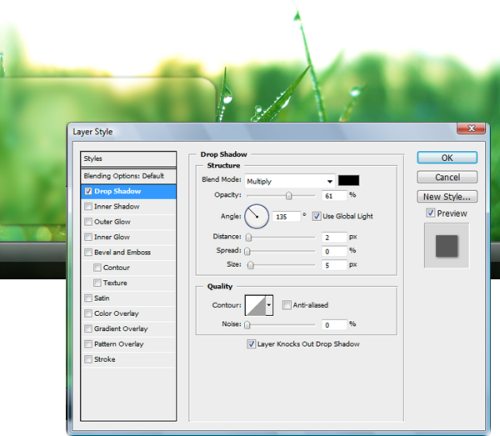Click the angle dial control

click(x=257, y=216)
